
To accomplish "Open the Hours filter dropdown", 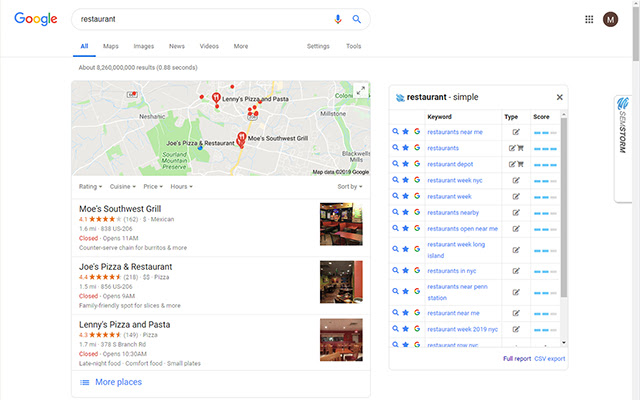I will [181, 187].
